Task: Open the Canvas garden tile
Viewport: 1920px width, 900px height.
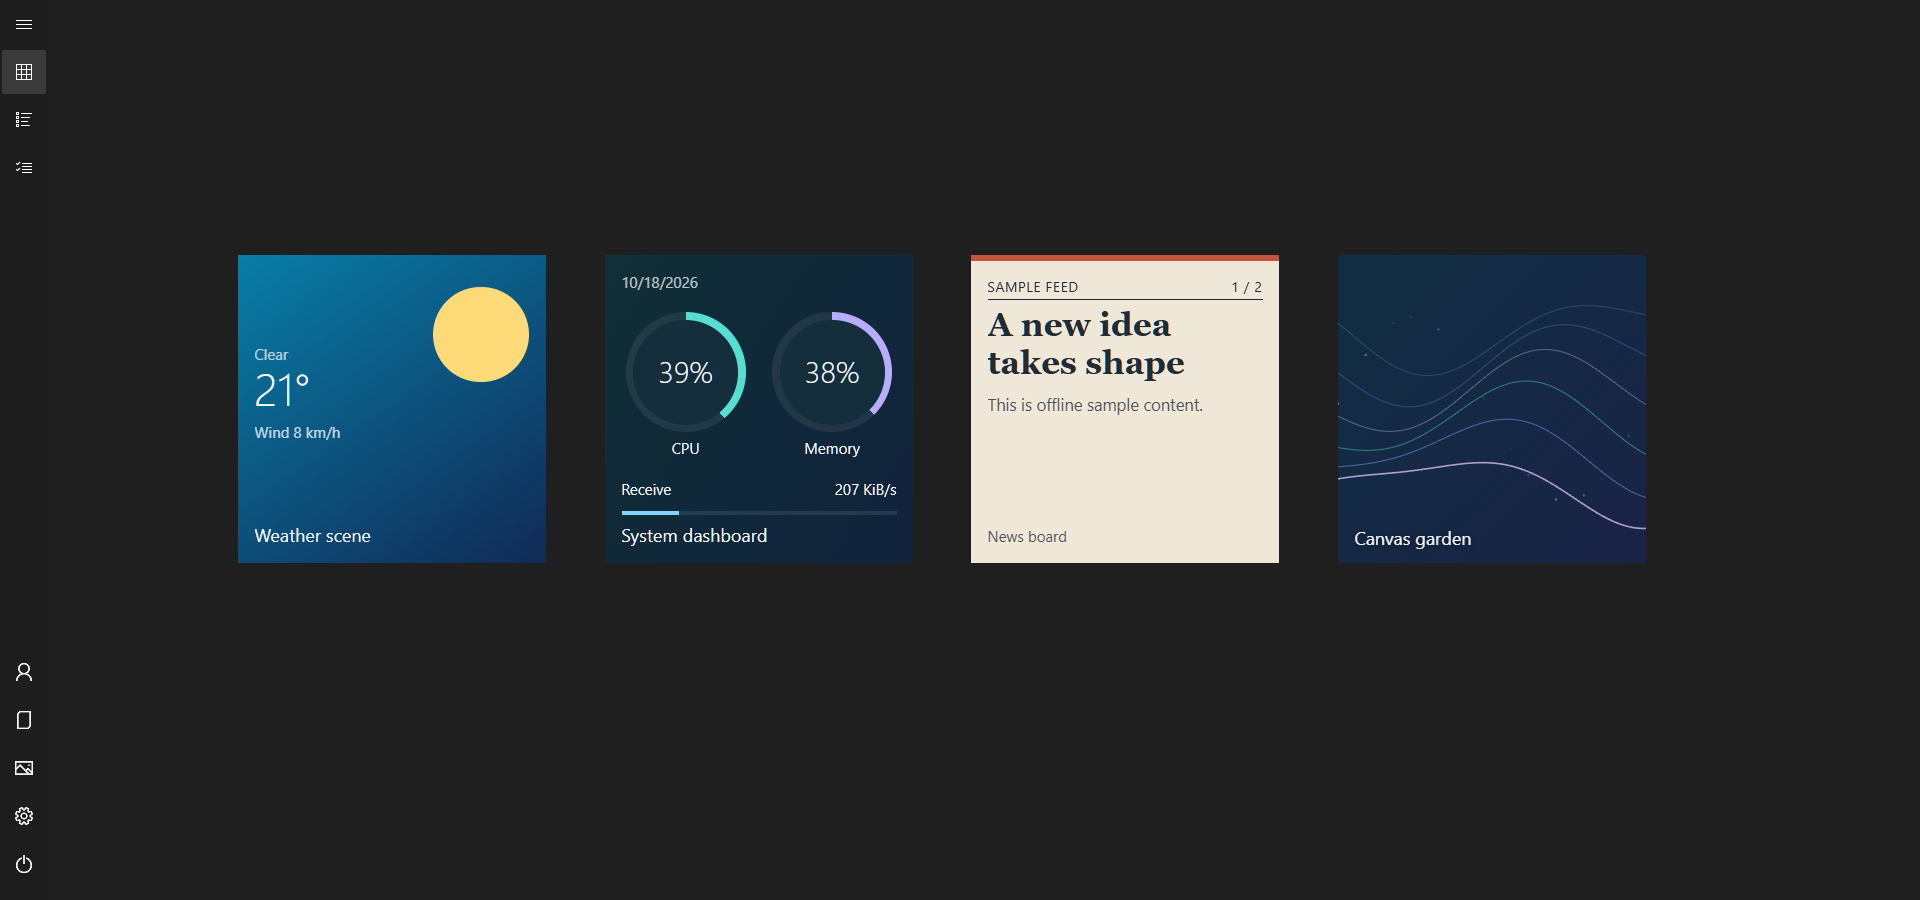Action: pyautogui.click(x=1492, y=409)
